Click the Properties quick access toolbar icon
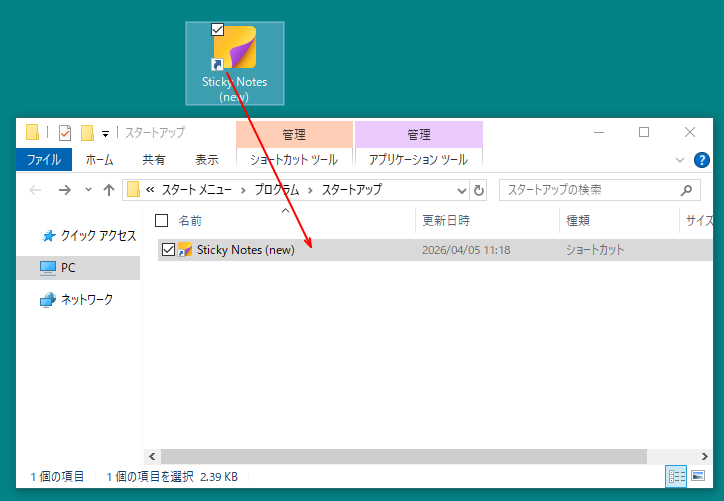The height and width of the screenshot is (501, 724). 65,133
